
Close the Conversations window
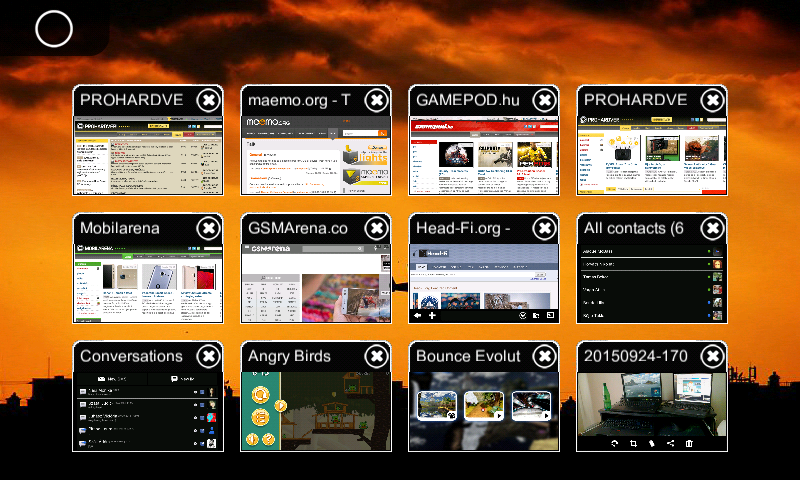pyautogui.click(x=209, y=357)
